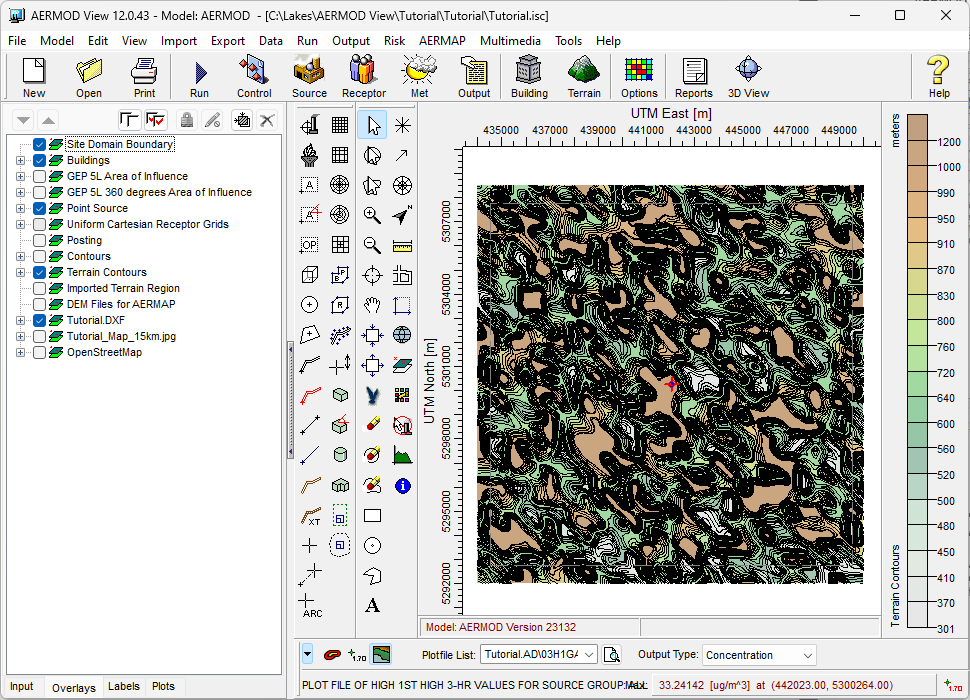Open Terrain from the main toolbar
The height and width of the screenshot is (700, 970).
(x=584, y=77)
